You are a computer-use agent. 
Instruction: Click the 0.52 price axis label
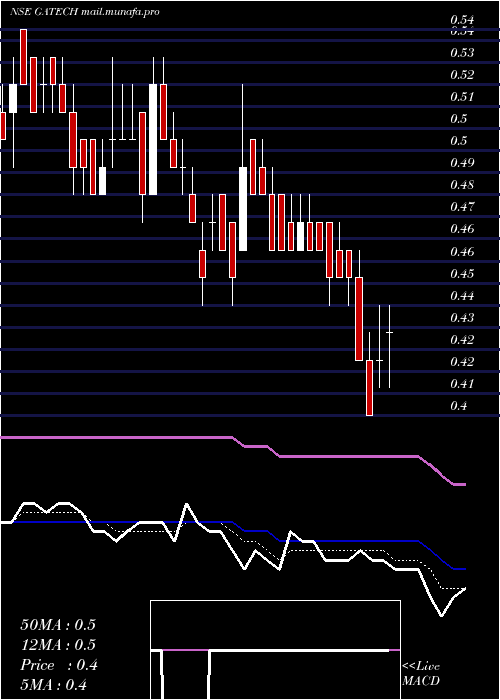click(x=462, y=75)
